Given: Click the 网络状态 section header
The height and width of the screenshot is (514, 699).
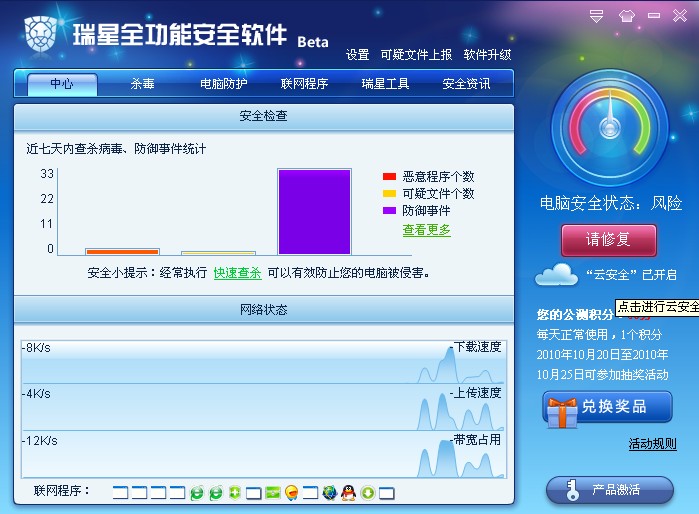Looking at the screenshot, I should (x=264, y=310).
